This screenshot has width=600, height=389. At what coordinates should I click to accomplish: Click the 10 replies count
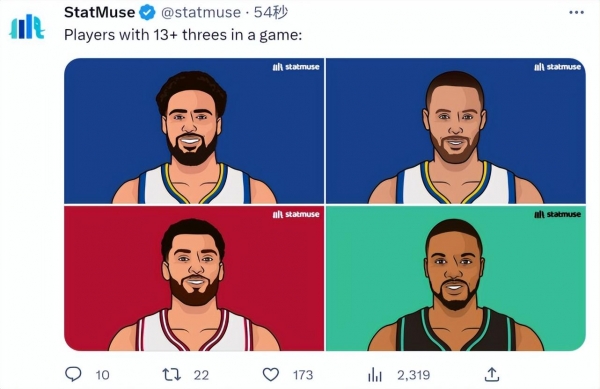(102, 375)
